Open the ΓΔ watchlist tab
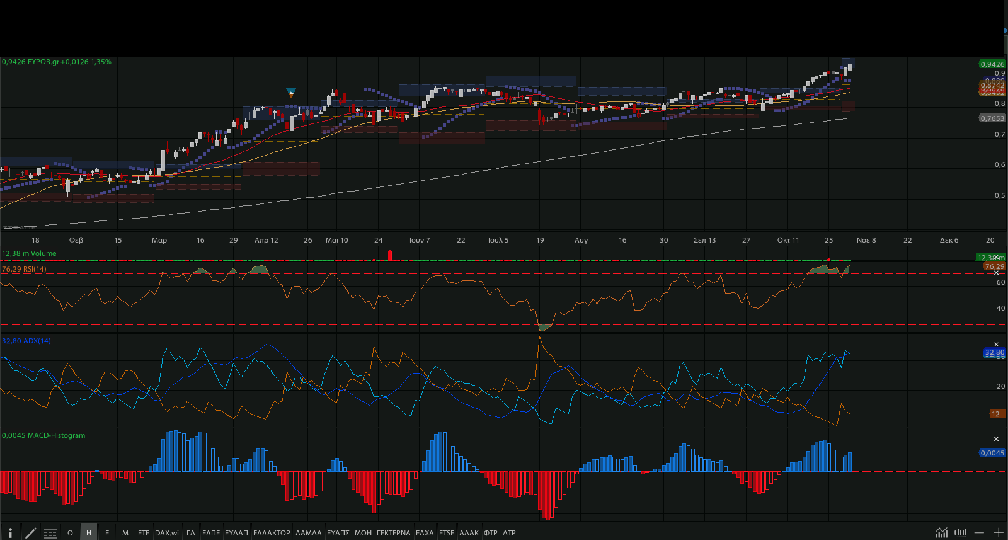Screen dimensions: 1008x540 [191, 533]
